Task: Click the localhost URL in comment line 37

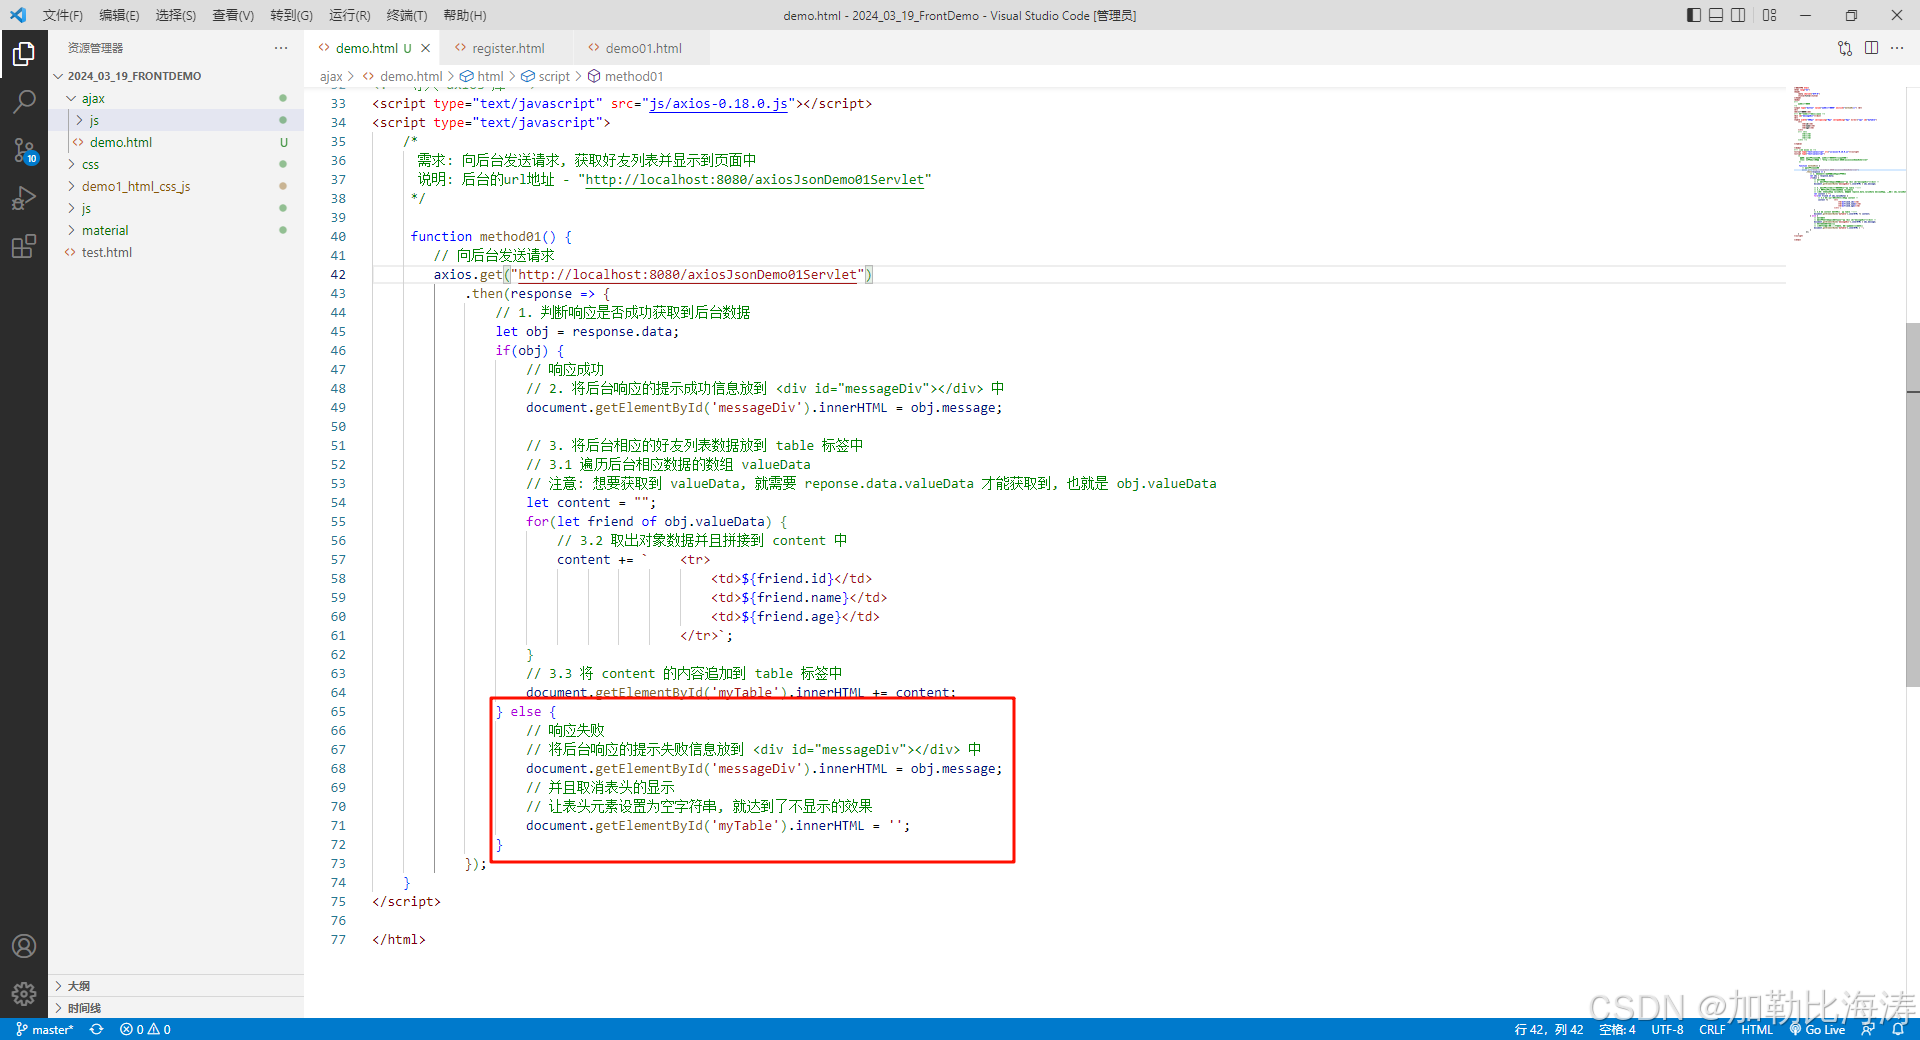Action: (x=755, y=179)
